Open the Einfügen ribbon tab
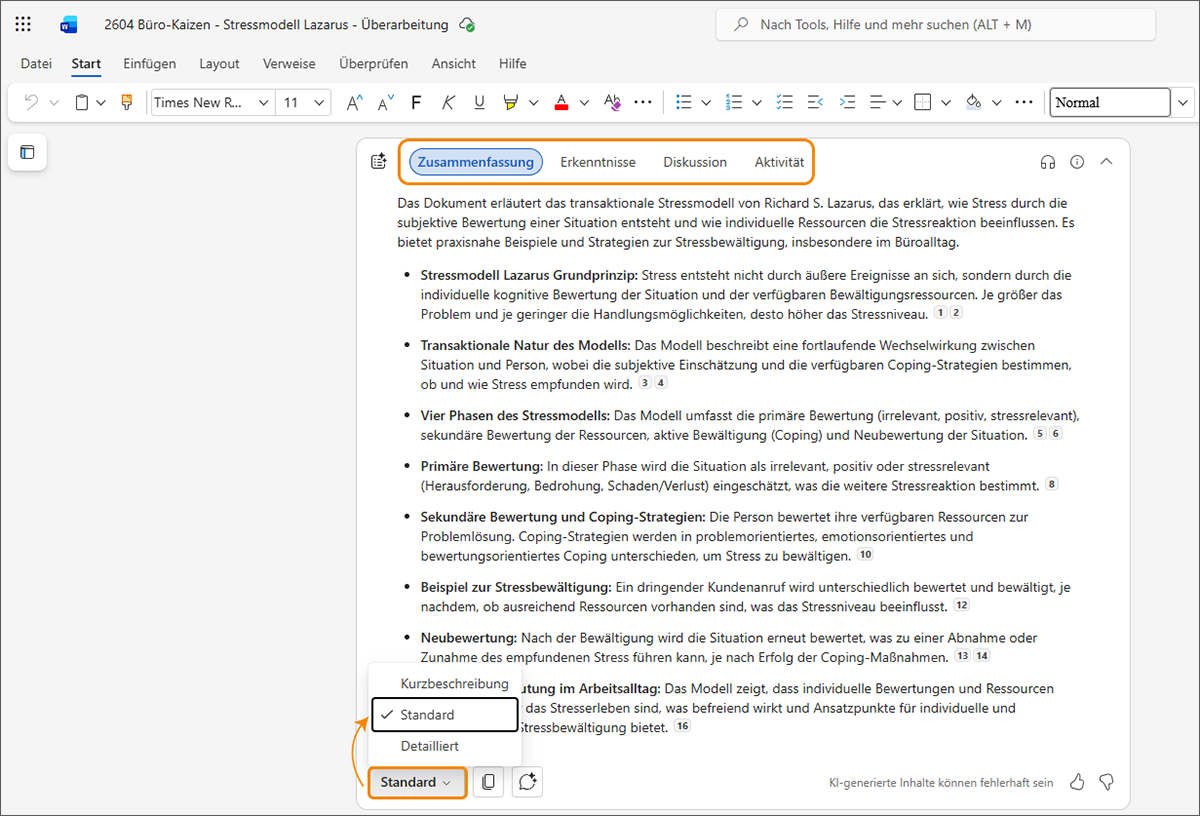1200x816 pixels. [149, 64]
